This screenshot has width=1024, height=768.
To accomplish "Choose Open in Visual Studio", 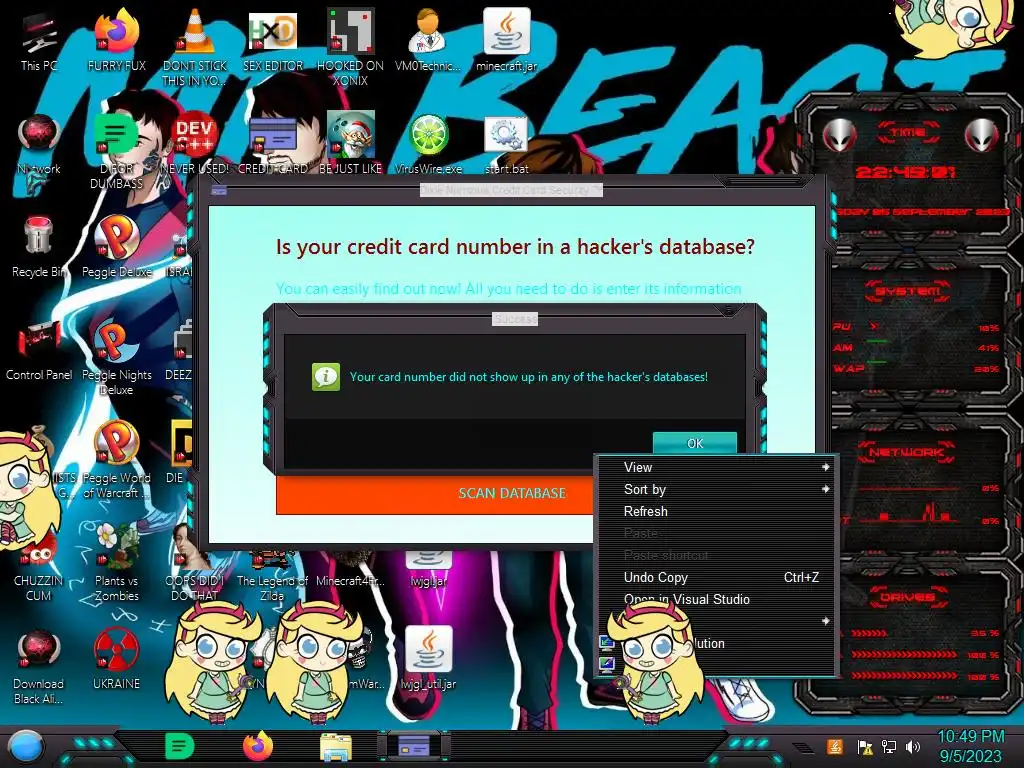I will tap(716, 600).
